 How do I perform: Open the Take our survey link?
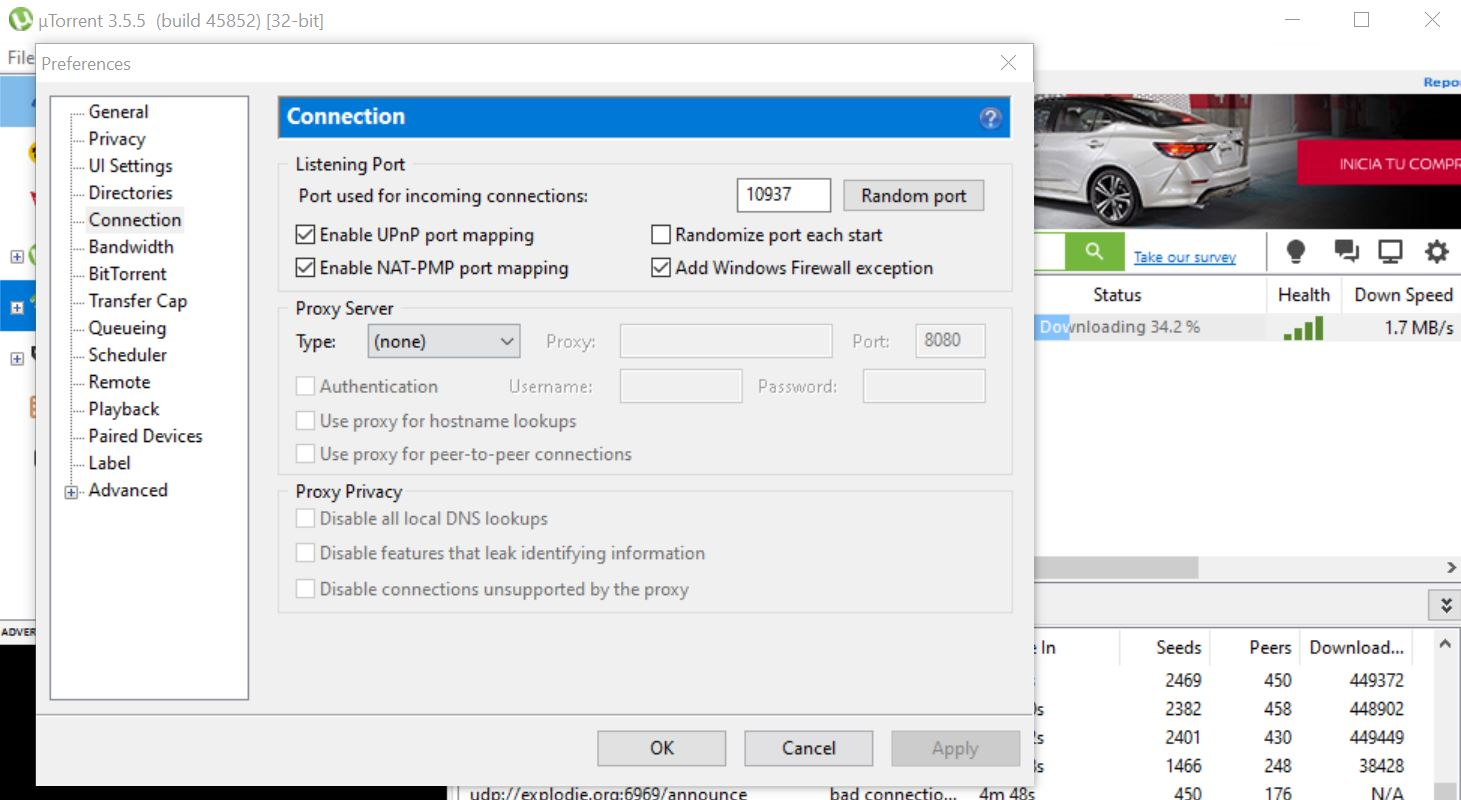[1185, 257]
